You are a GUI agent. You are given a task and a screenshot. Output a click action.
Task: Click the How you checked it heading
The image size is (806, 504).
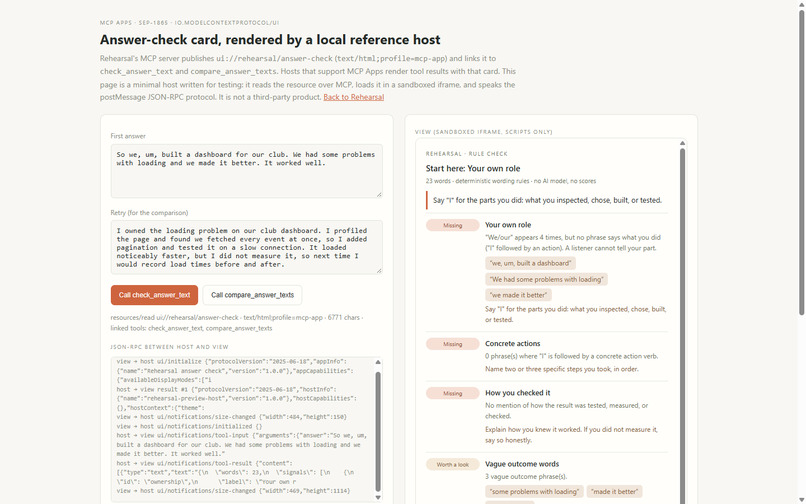tap(518, 393)
